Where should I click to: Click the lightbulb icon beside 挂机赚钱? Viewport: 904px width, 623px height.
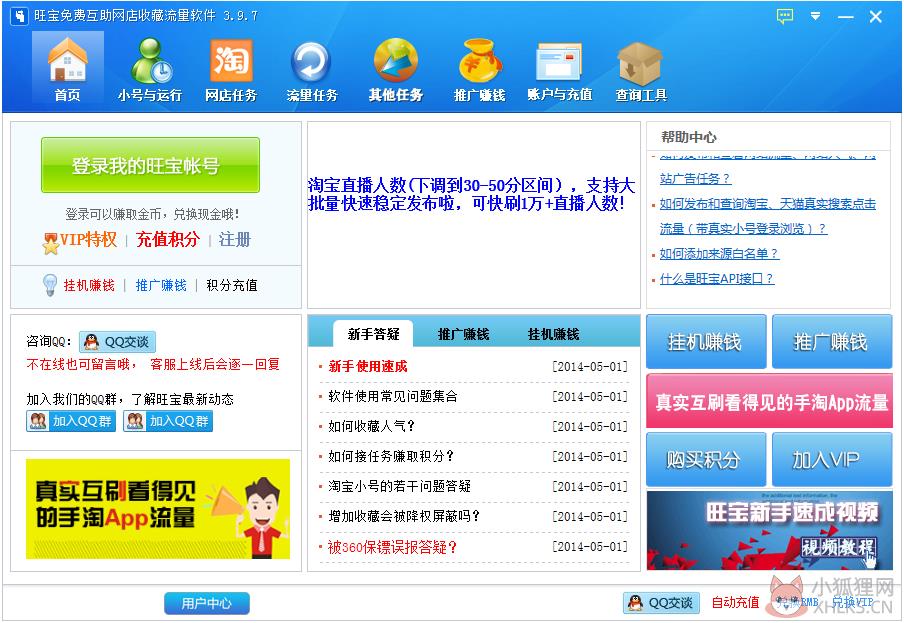click(50, 285)
